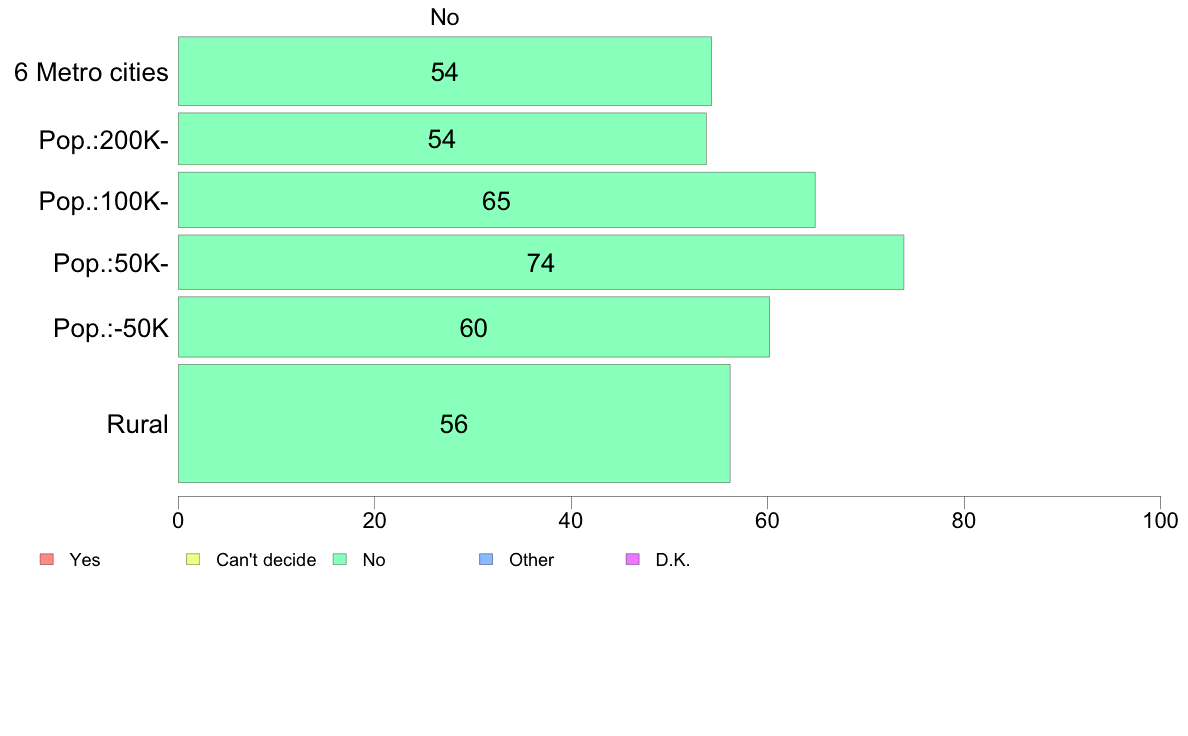Click the No column header above bars

[x=445, y=17]
